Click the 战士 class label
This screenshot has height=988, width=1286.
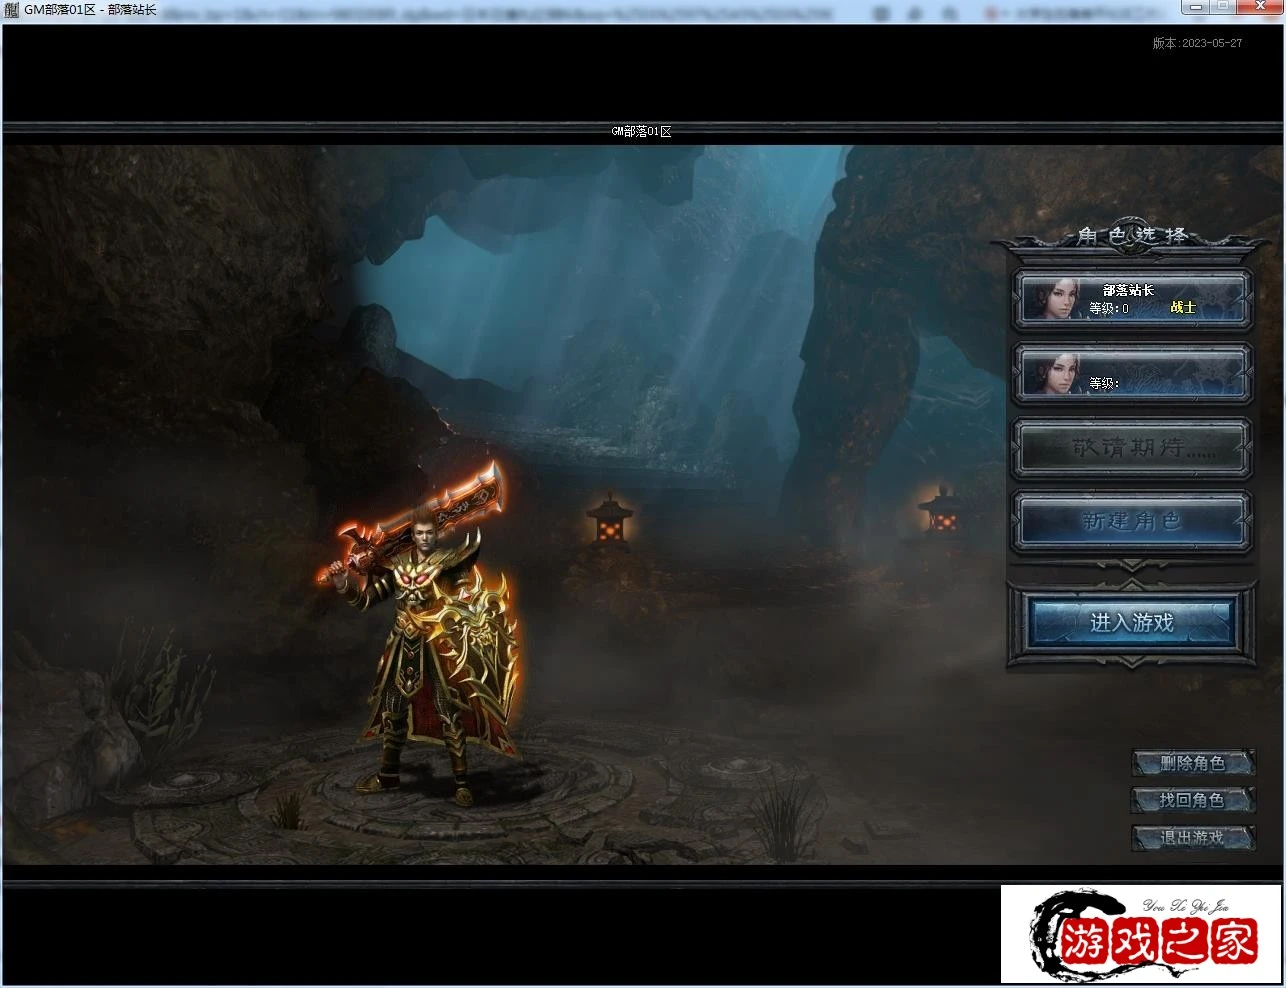point(1183,308)
